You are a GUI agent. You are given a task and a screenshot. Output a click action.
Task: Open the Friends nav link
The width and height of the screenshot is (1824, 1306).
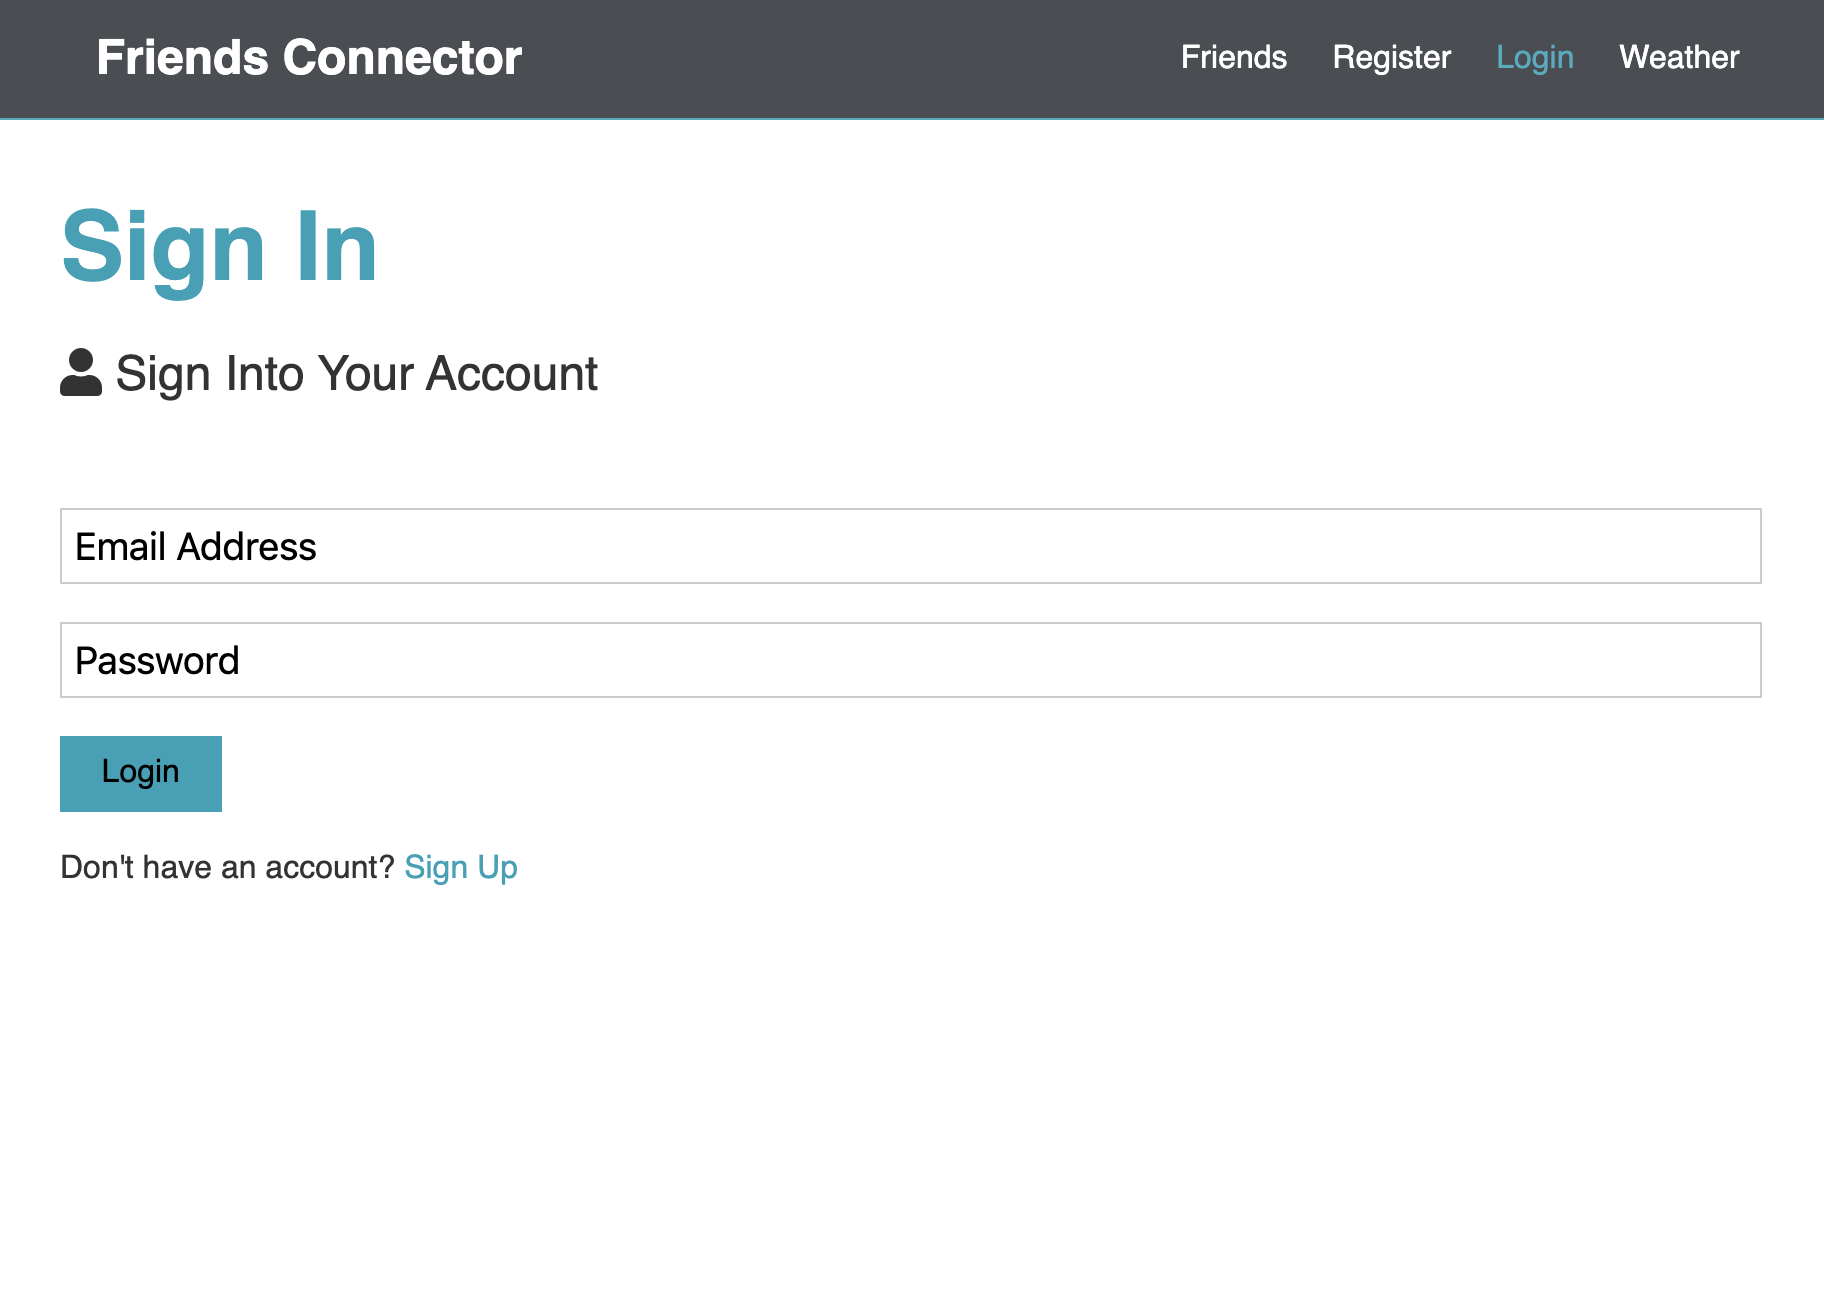[x=1233, y=58]
